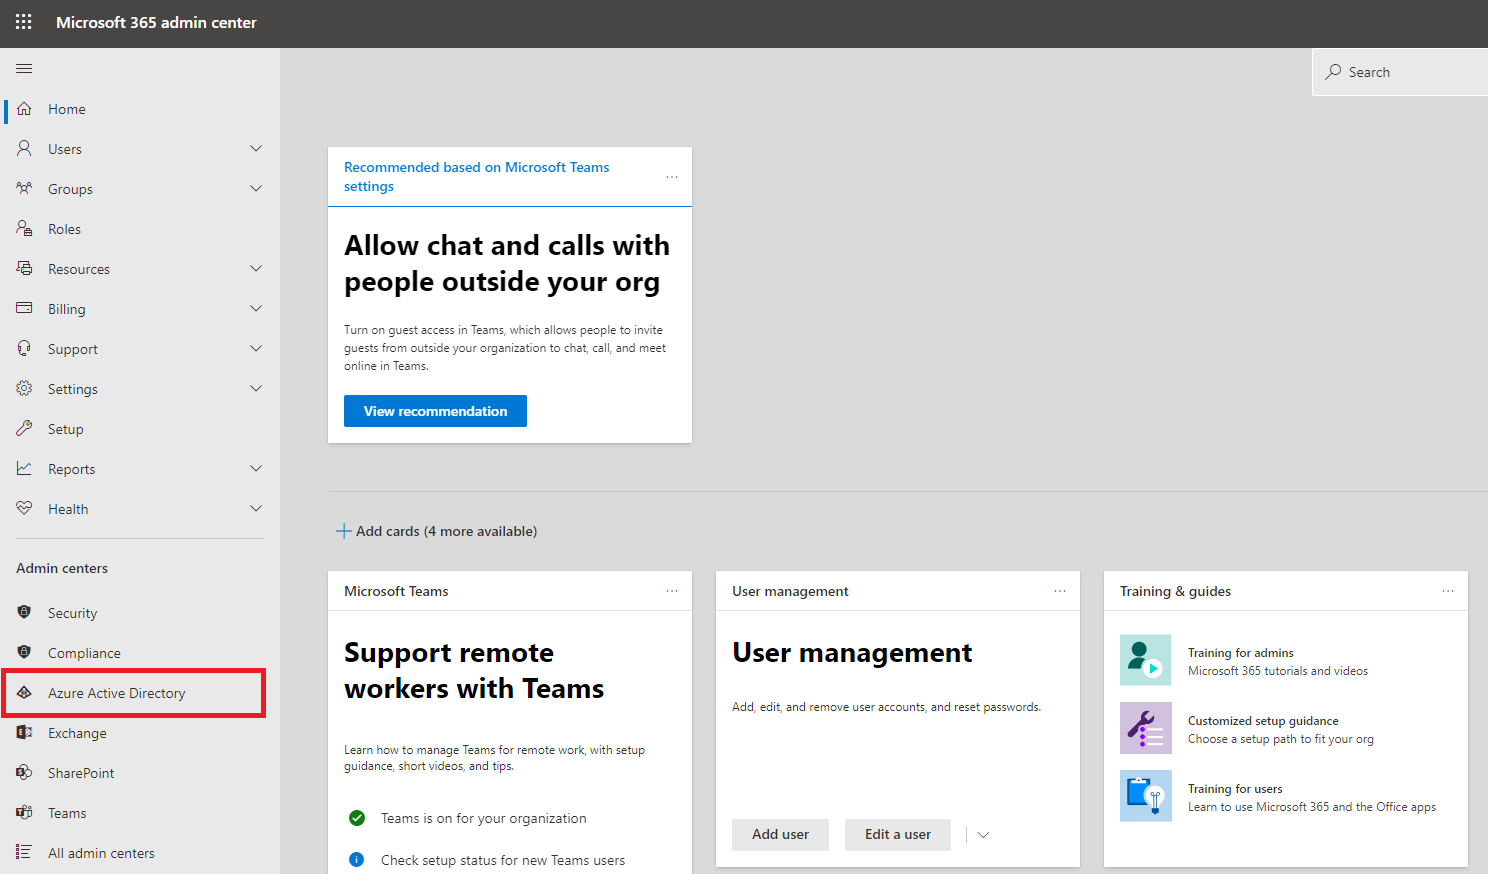Click the SharePoint icon in Admin centers
Screen dimensions: 1488x874
coord(24,772)
